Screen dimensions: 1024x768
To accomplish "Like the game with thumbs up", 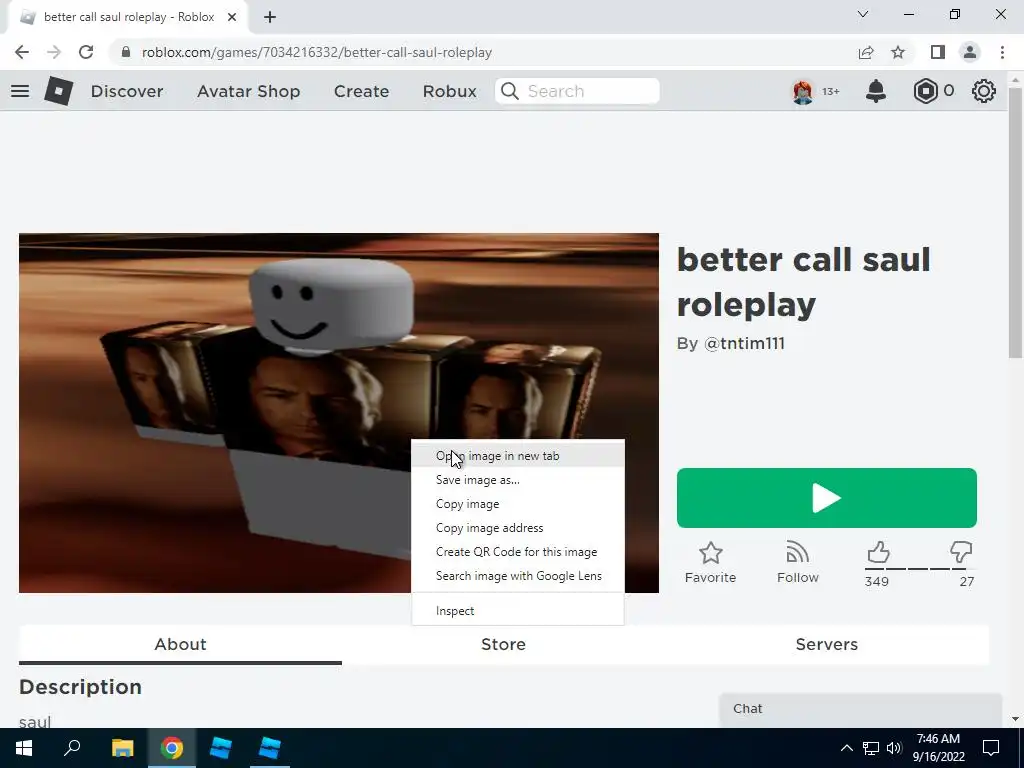I will point(878,552).
